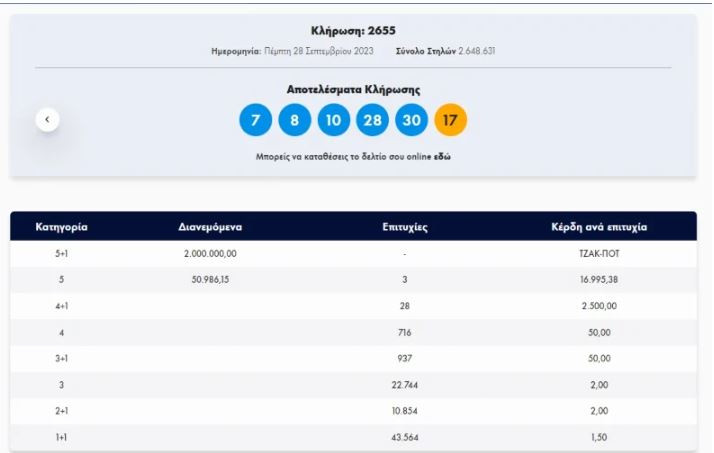Viewport: 714px width, 453px height.
Task: Click the 16.995,38 winnings cell
Action: (599, 280)
